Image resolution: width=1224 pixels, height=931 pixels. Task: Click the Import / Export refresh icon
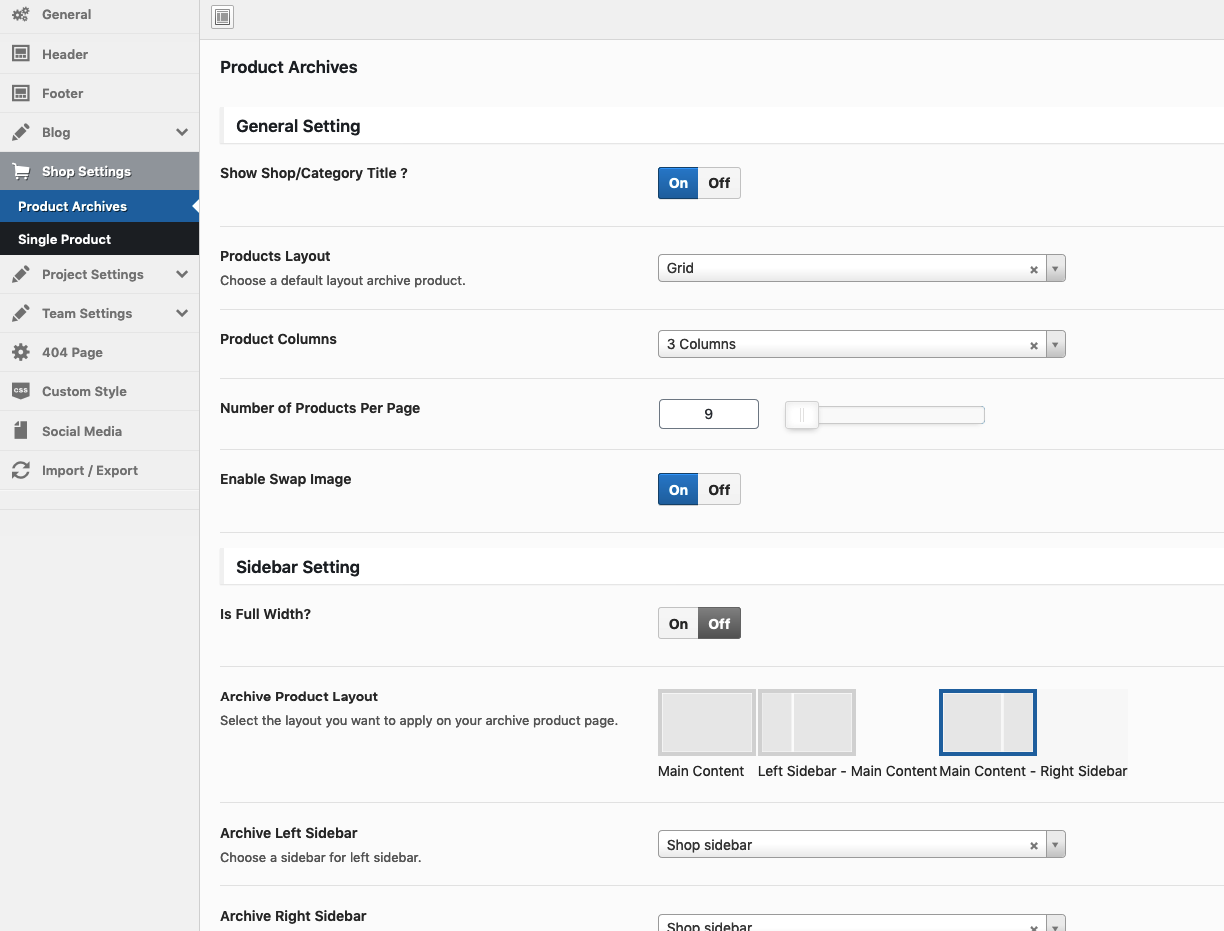tap(20, 470)
